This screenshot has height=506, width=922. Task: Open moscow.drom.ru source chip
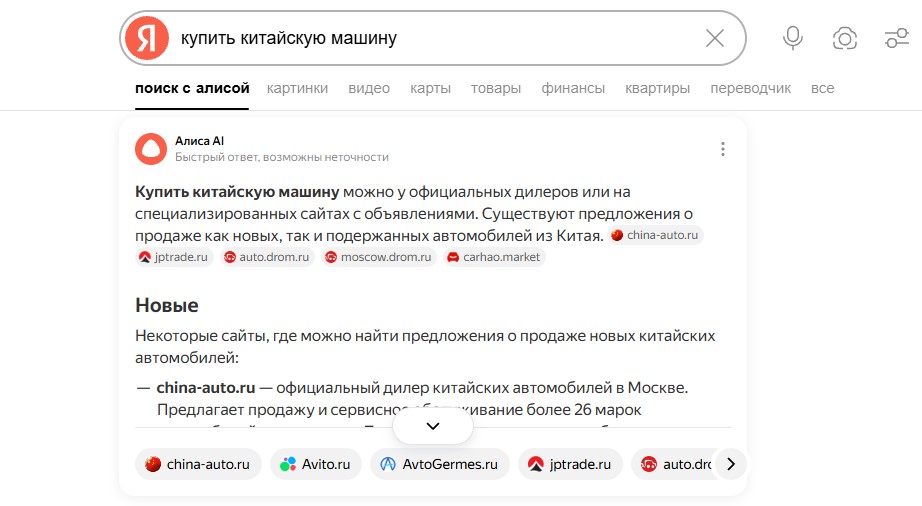379,257
